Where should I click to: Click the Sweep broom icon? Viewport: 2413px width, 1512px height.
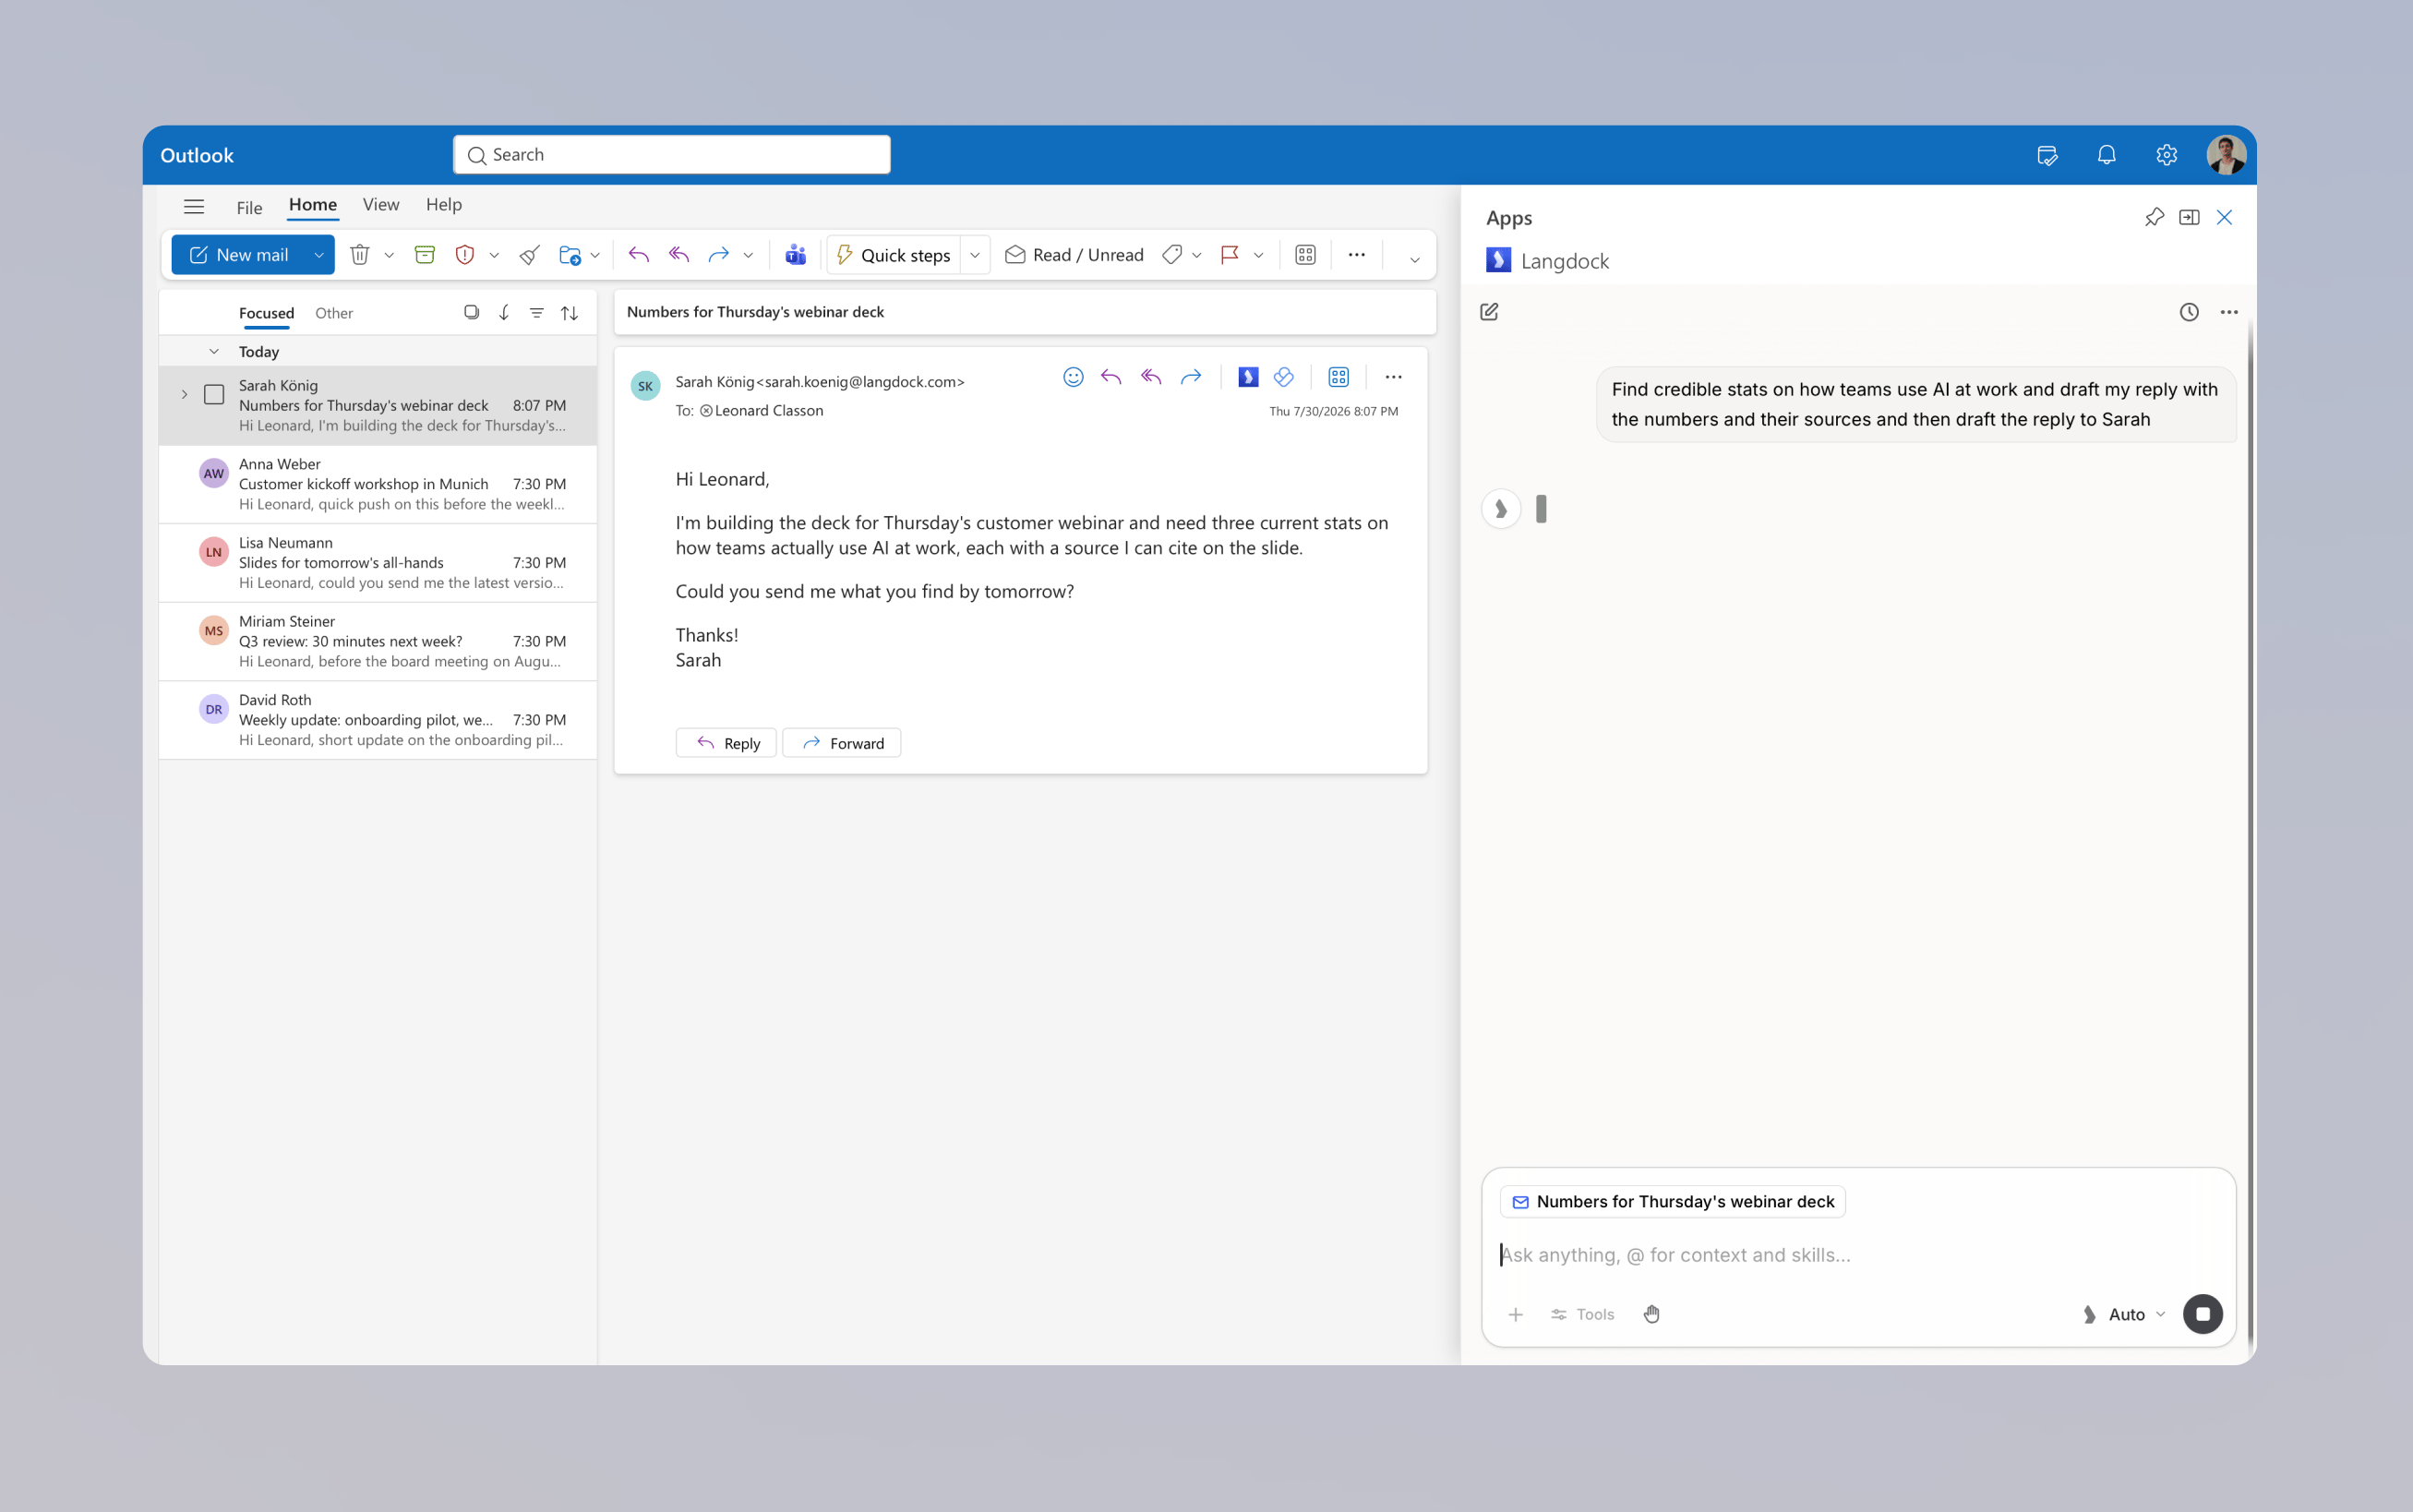click(x=530, y=255)
